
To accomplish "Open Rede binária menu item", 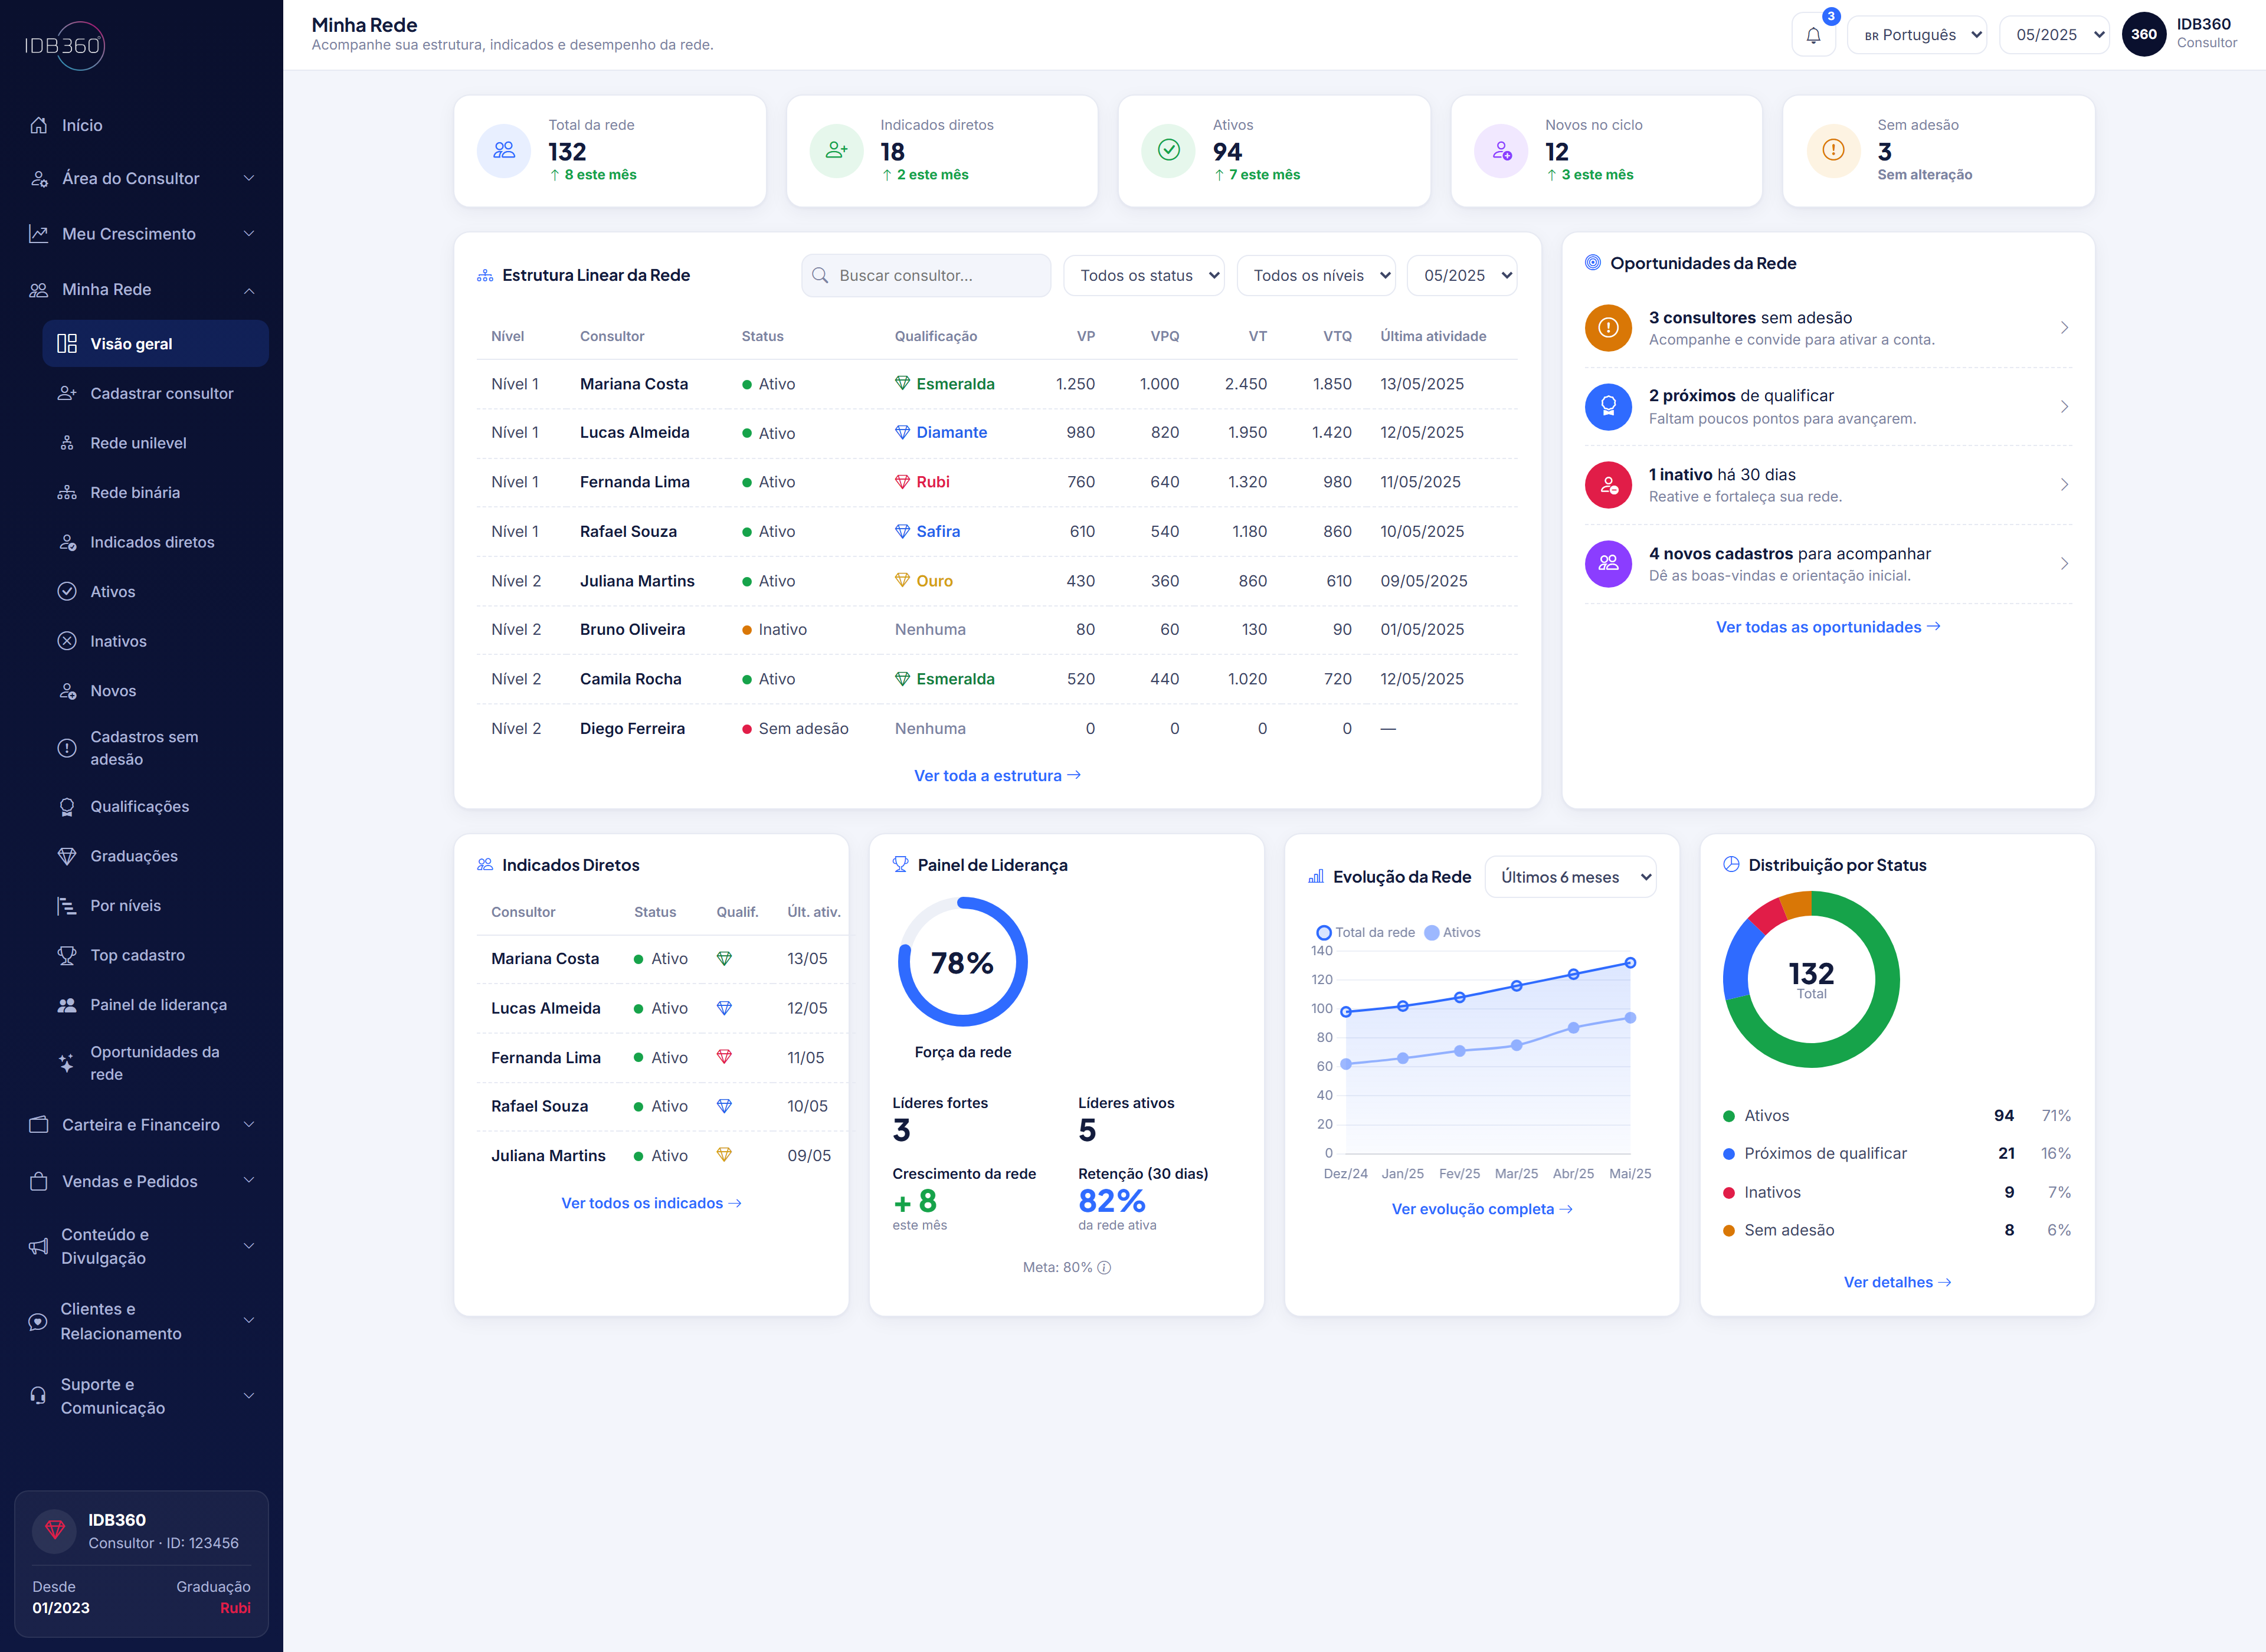I will (155, 492).
